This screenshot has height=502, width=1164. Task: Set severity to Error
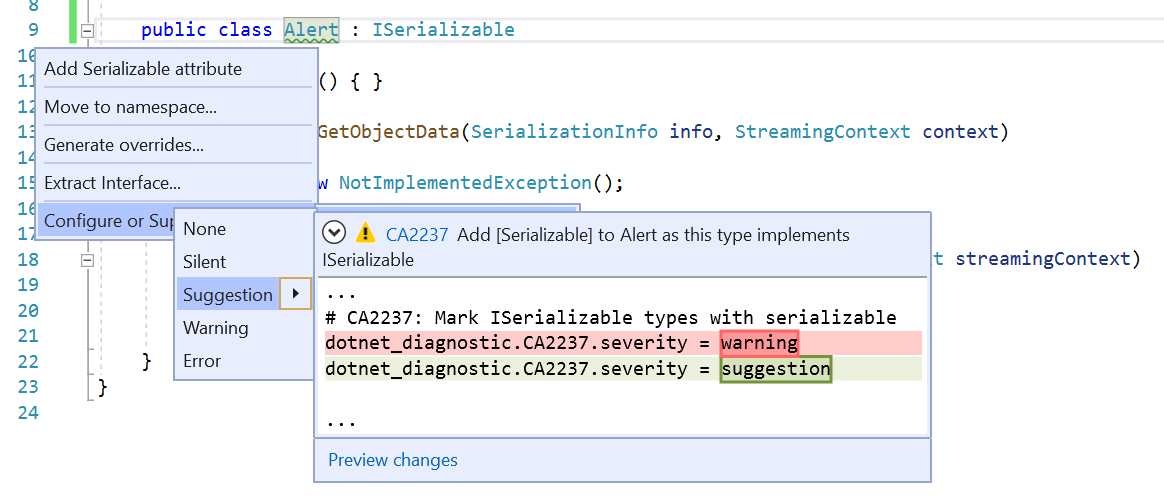pyautogui.click(x=243, y=361)
